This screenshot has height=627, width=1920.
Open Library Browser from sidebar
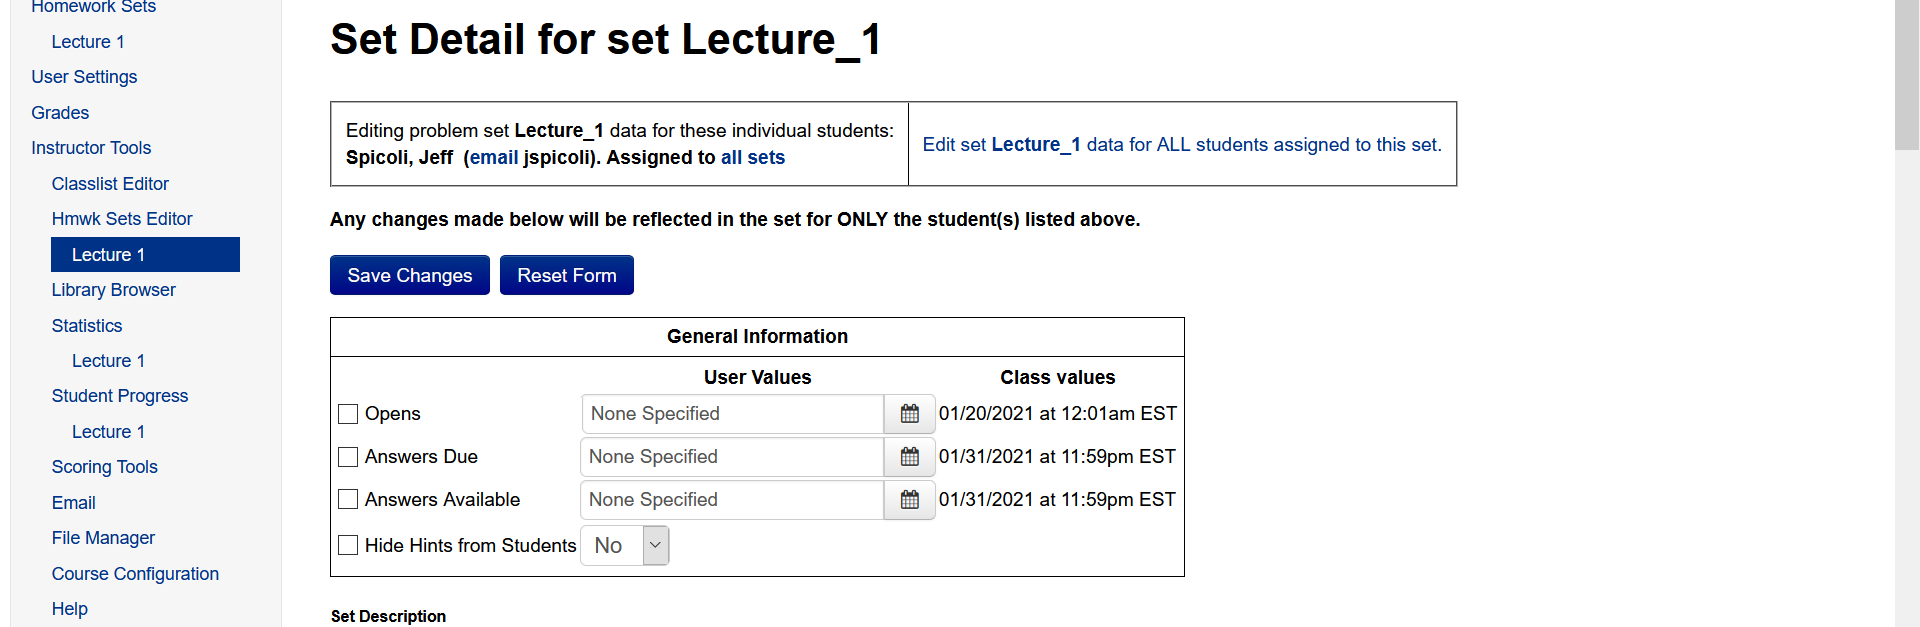(x=114, y=290)
